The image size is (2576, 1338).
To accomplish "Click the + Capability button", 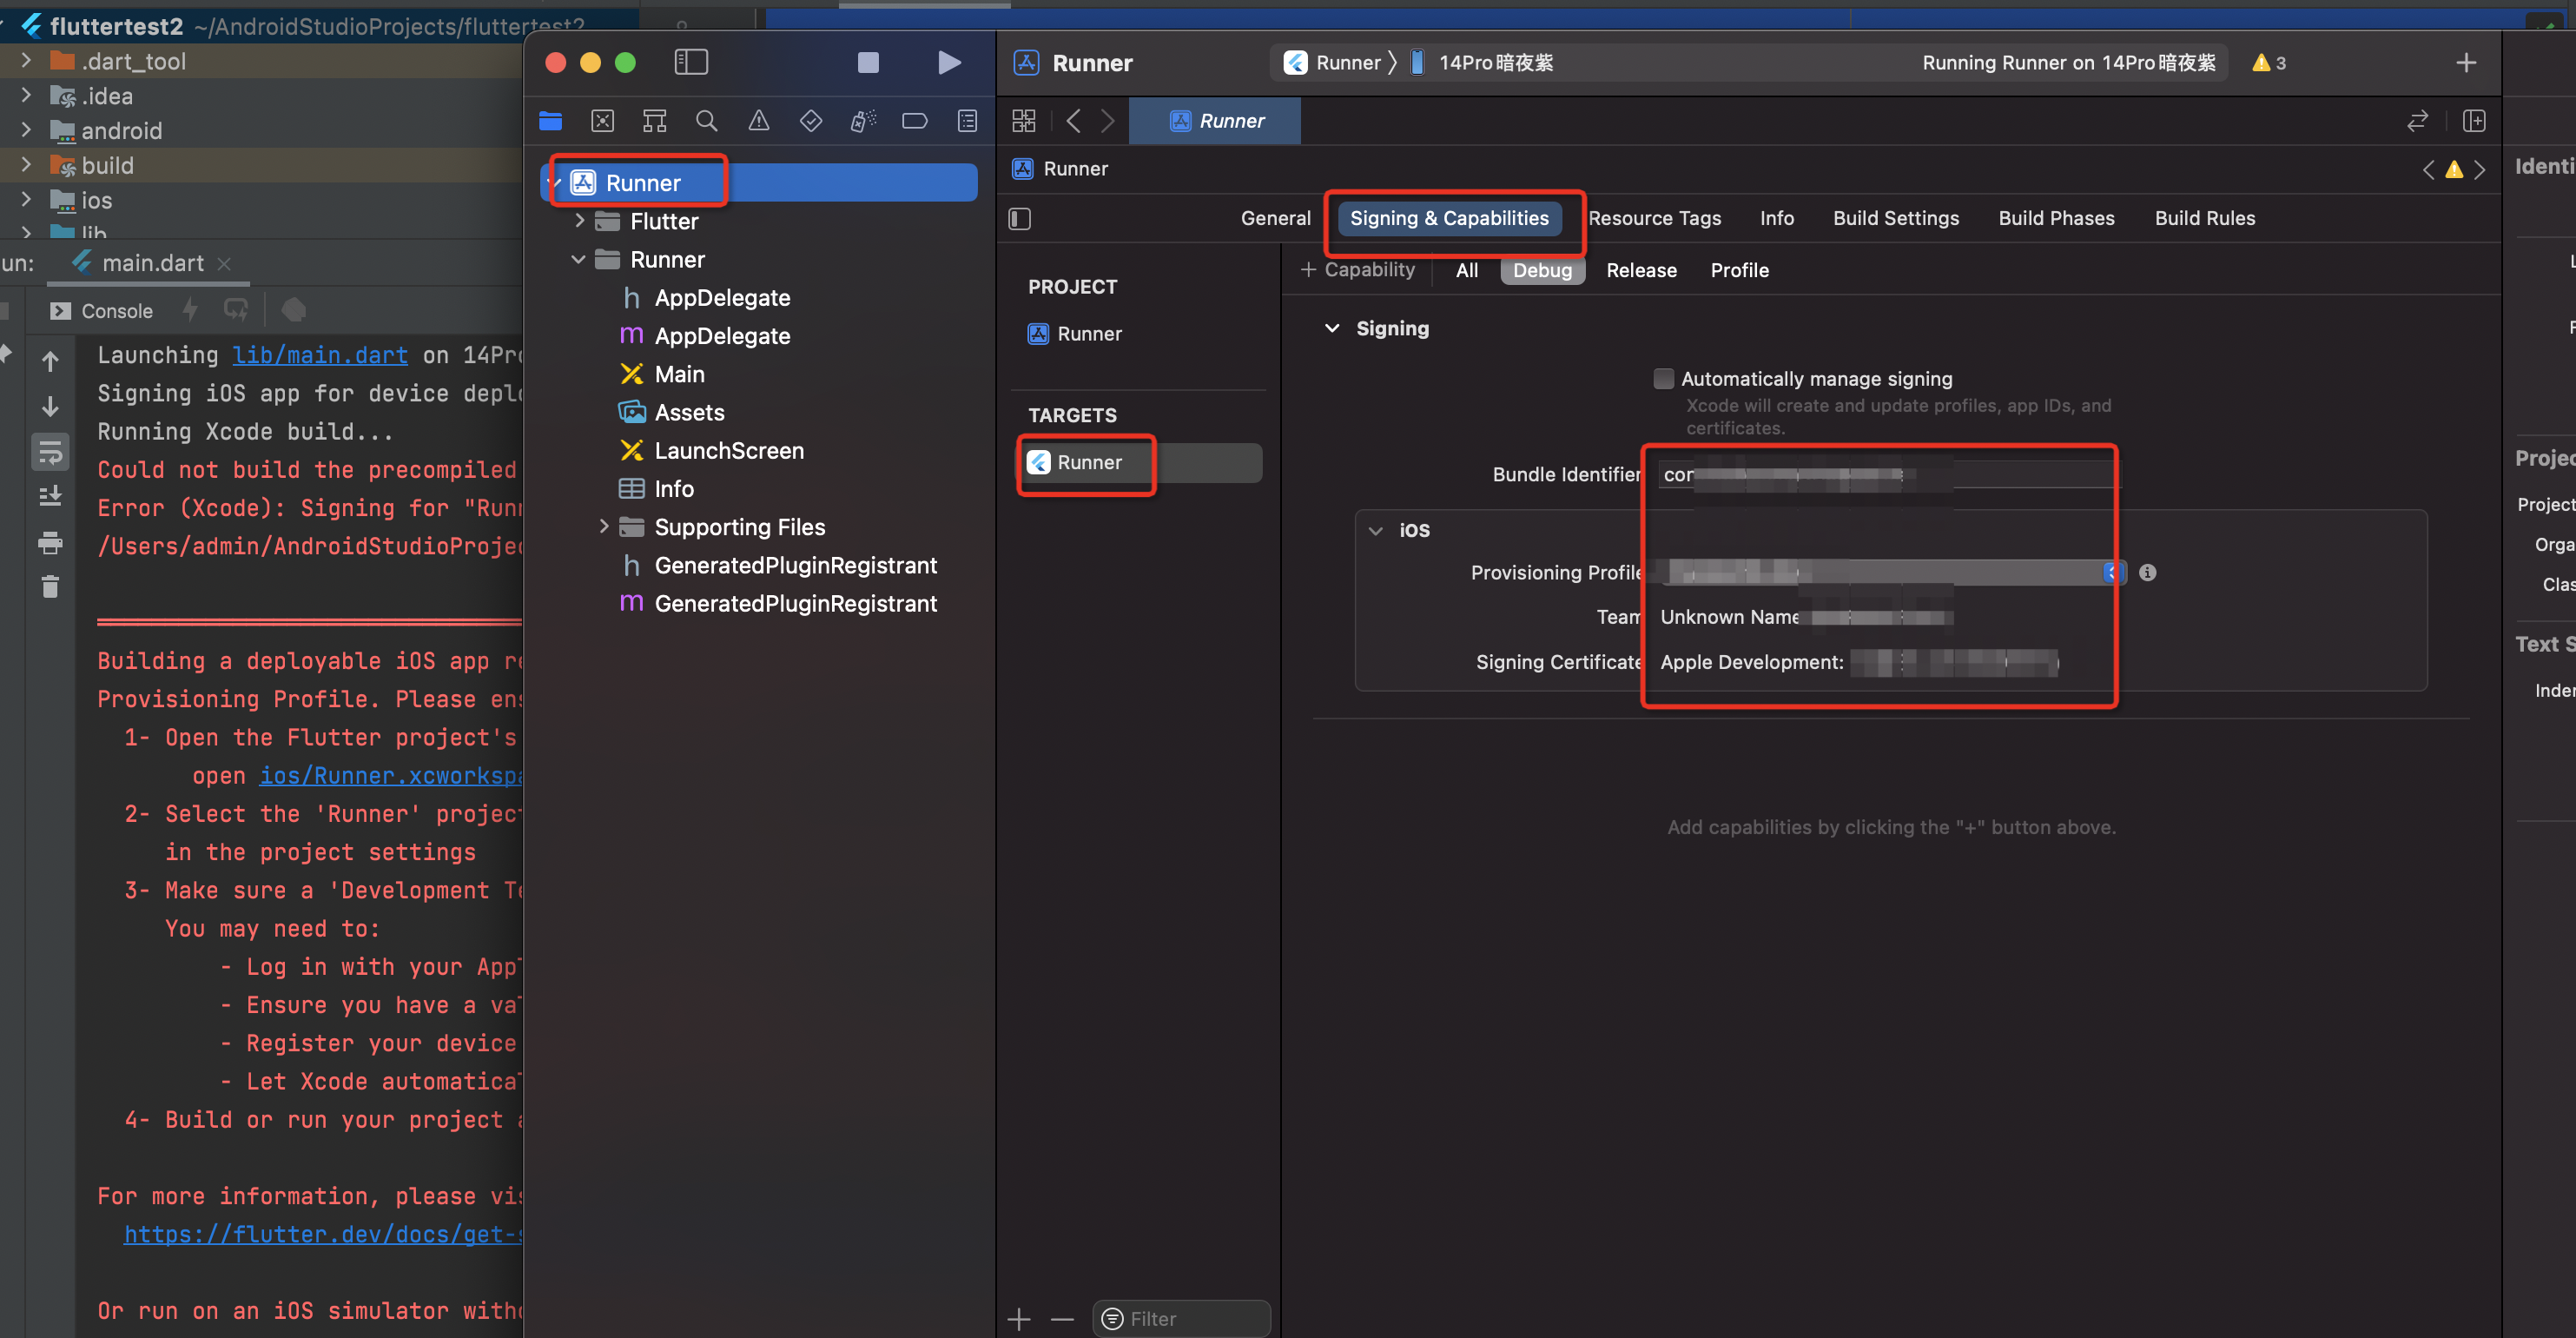I will (x=1357, y=270).
